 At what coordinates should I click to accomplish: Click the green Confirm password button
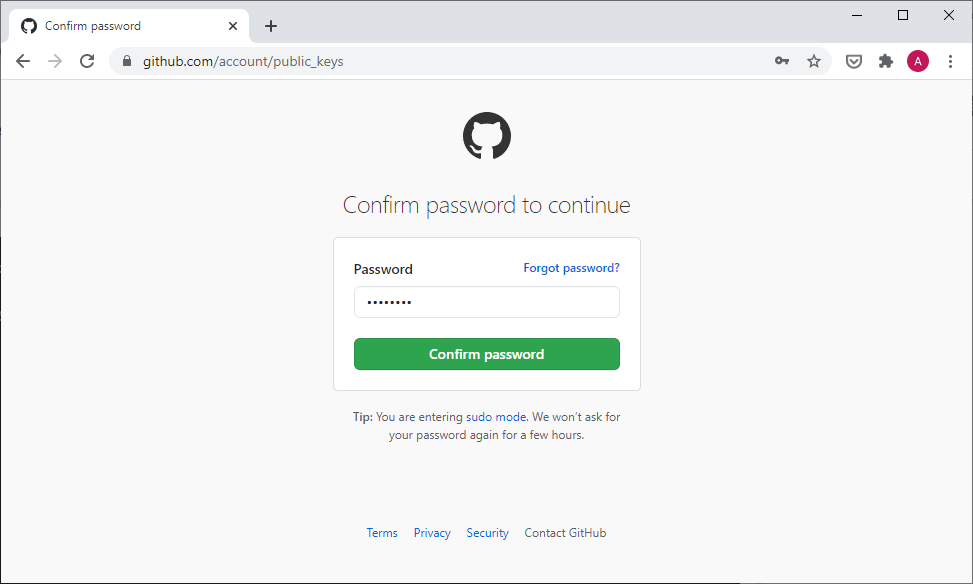(486, 354)
